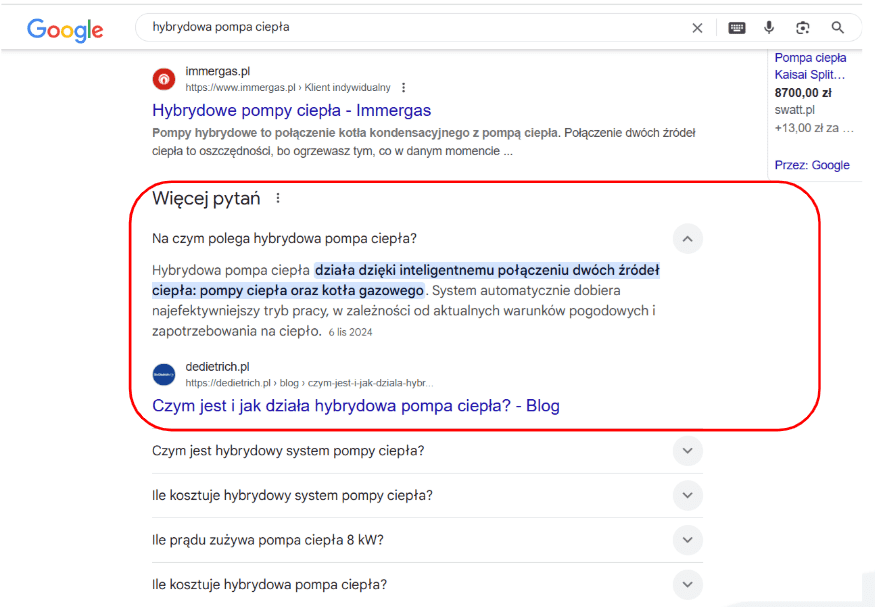Expand 'Ile kosztuje hybrydowy system pompy ciepła?'
Image resolution: width=875 pixels, height=607 pixels.
pyautogui.click(x=687, y=495)
